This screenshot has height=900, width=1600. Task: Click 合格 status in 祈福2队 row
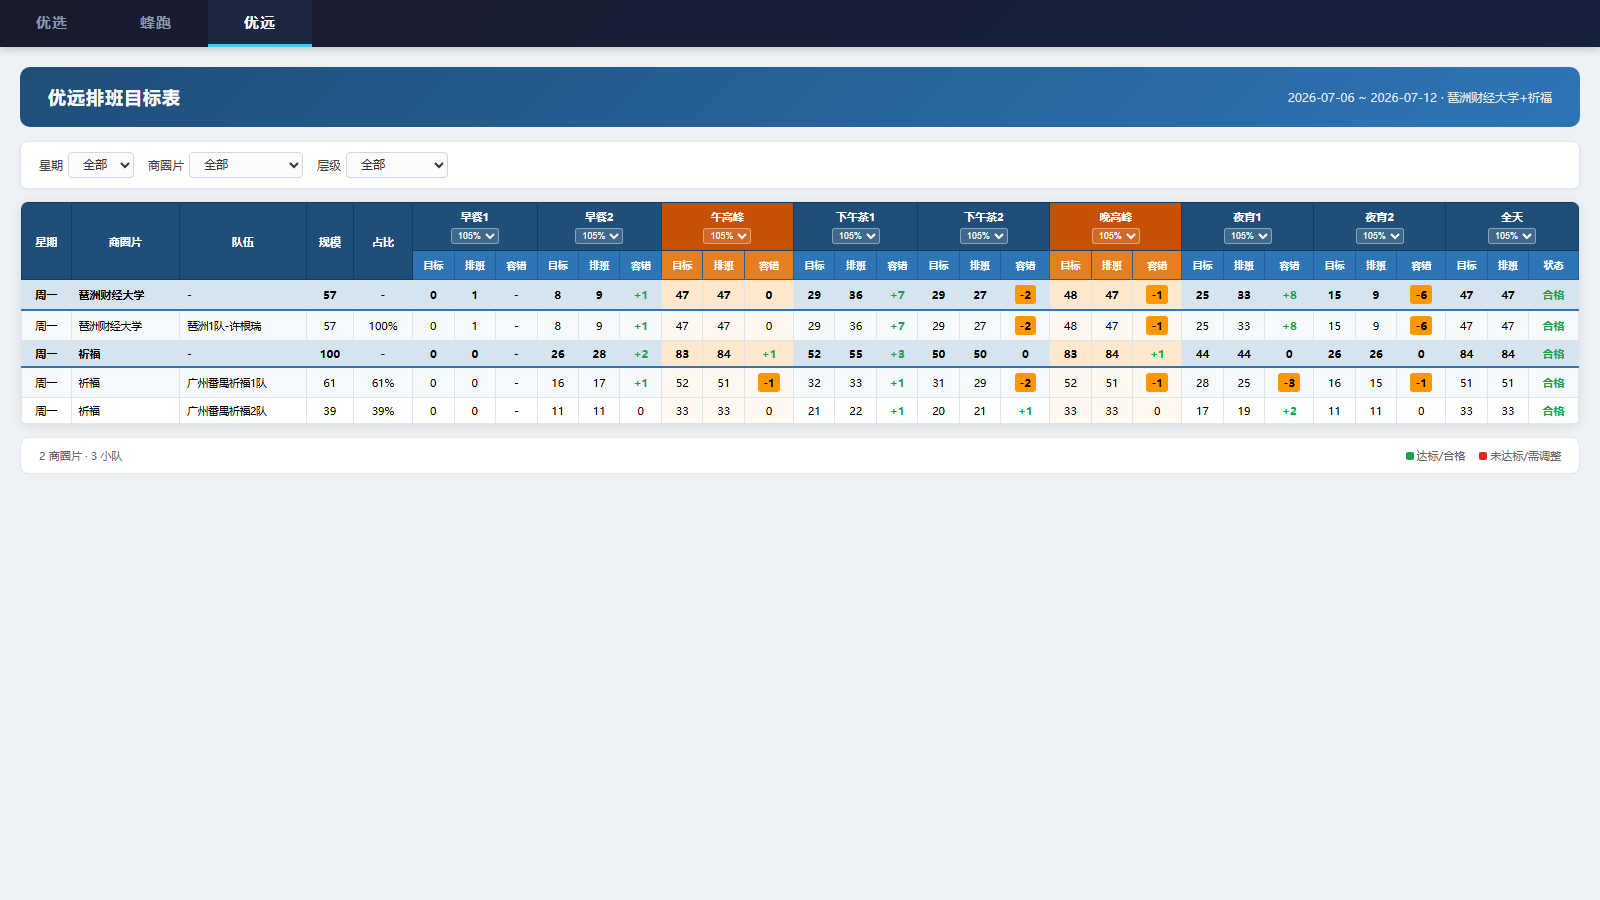(1553, 411)
